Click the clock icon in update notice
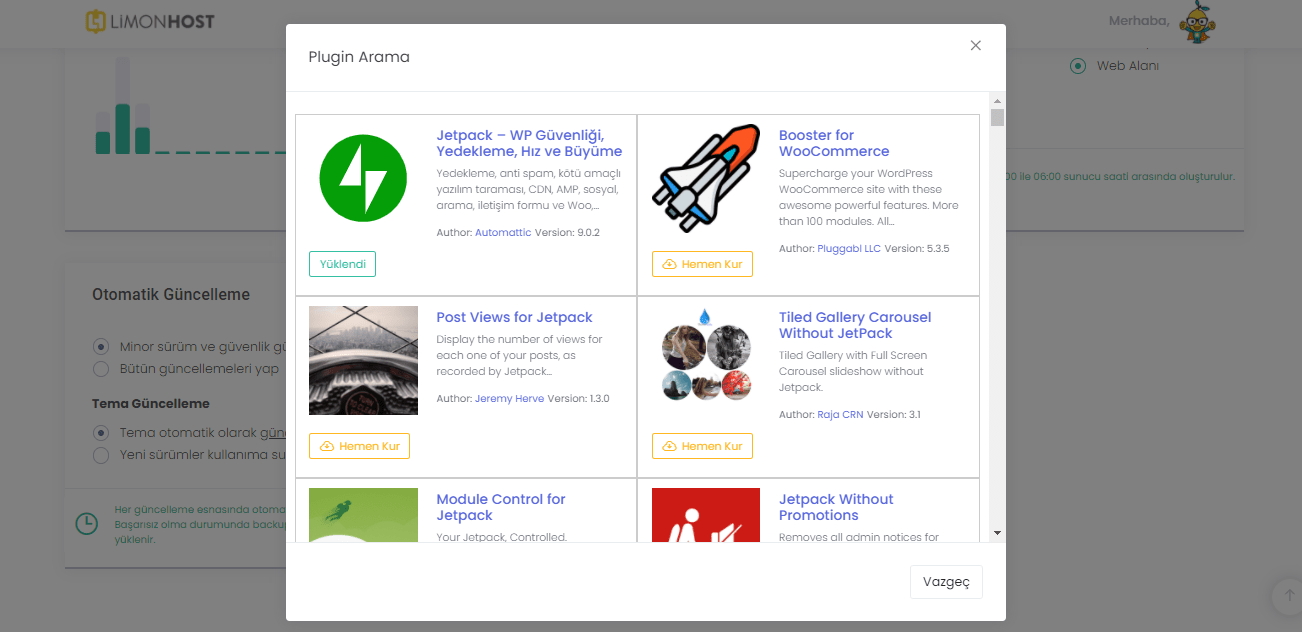 (87, 523)
